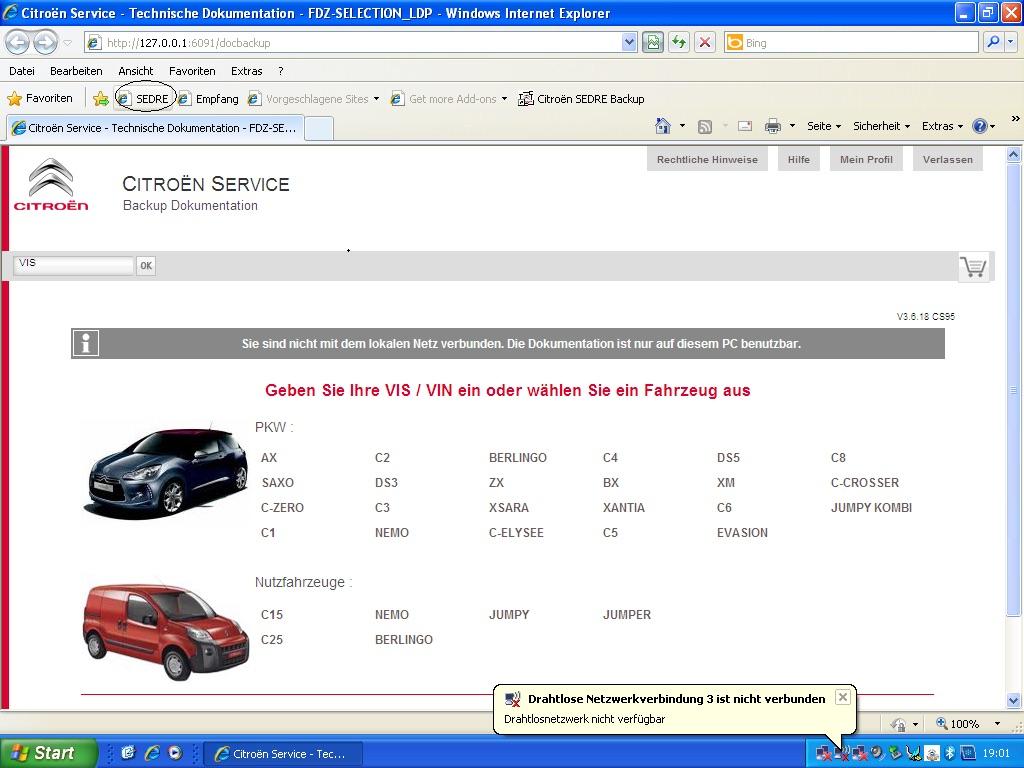1024x768 pixels.
Task: Open the Sicherheit command bar menu
Action: pyautogui.click(x=881, y=126)
